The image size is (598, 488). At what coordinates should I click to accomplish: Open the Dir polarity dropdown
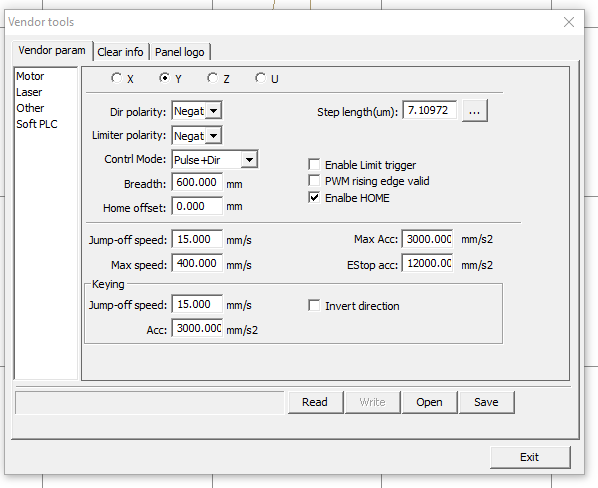point(214,111)
